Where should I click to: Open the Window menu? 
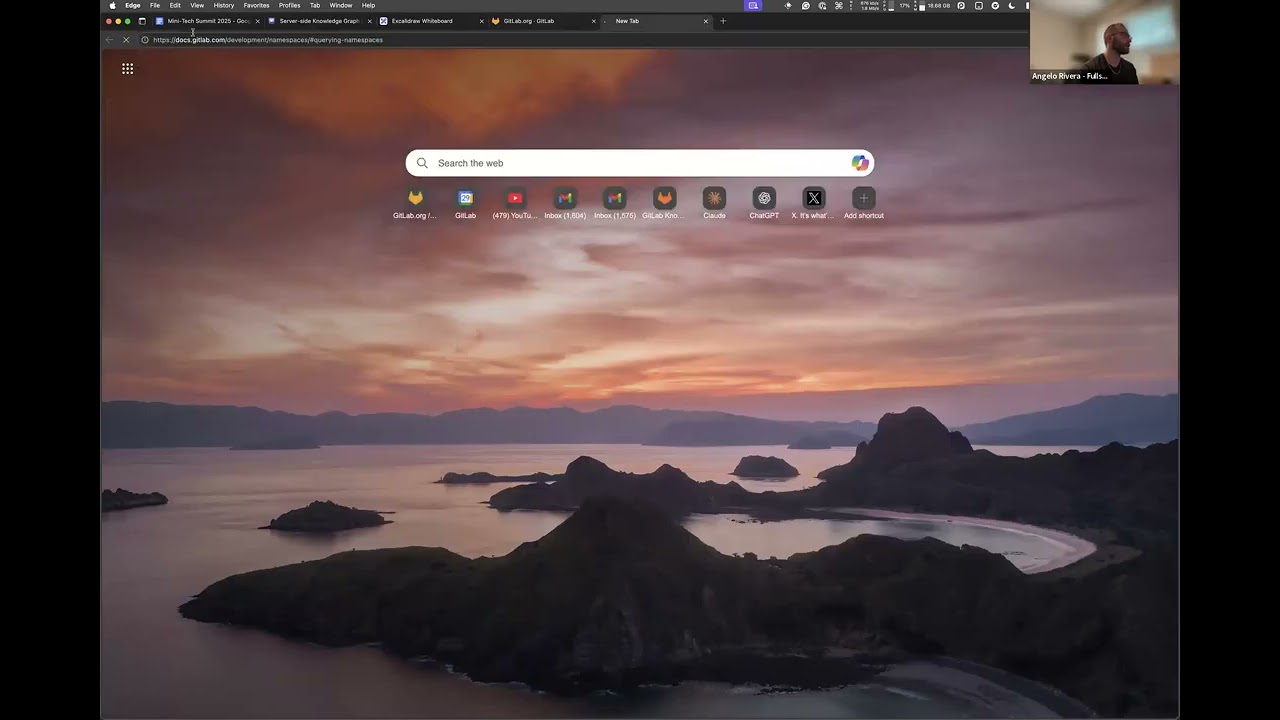click(x=341, y=5)
